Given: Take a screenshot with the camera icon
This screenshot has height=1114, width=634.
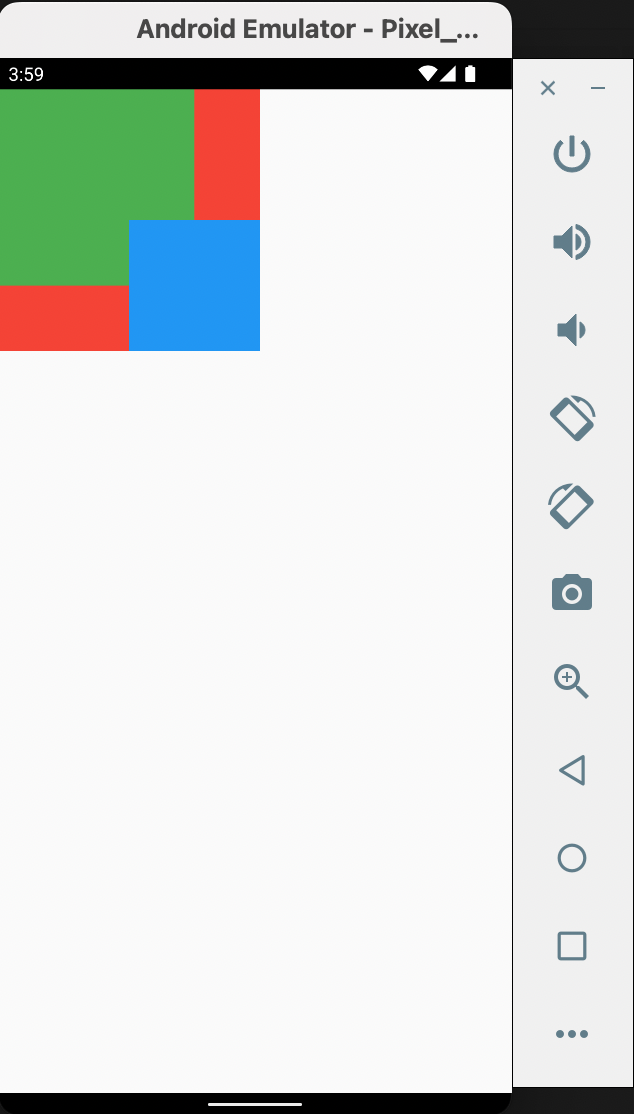Looking at the screenshot, I should coord(571,593).
